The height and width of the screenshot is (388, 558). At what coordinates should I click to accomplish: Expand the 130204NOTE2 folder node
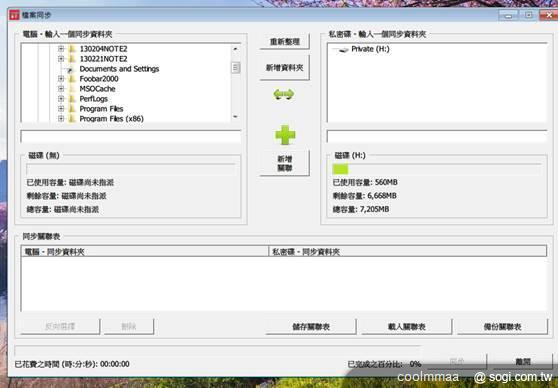[x=61, y=49]
